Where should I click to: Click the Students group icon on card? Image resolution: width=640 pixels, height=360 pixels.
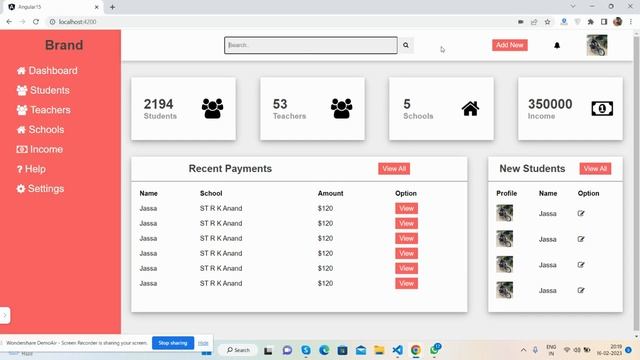pos(212,109)
